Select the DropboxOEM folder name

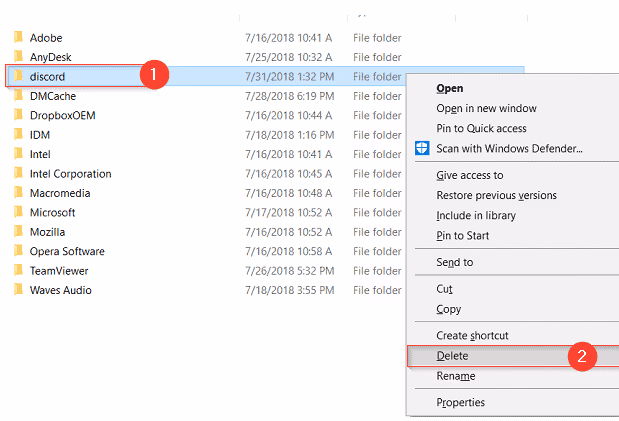[x=63, y=115]
